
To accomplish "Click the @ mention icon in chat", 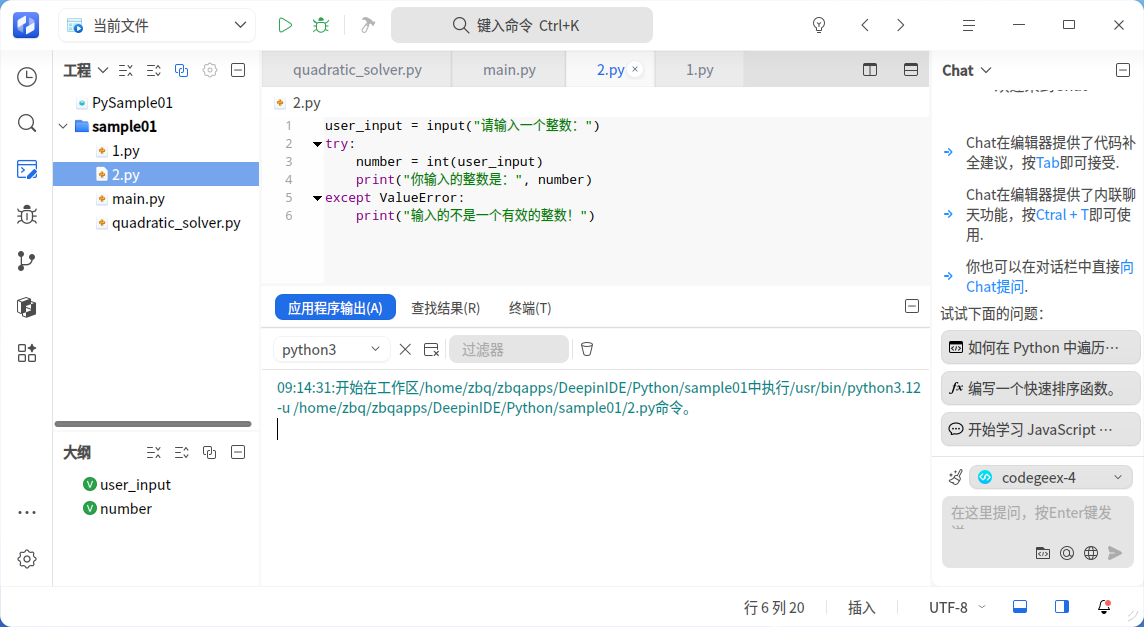I will tap(1067, 553).
